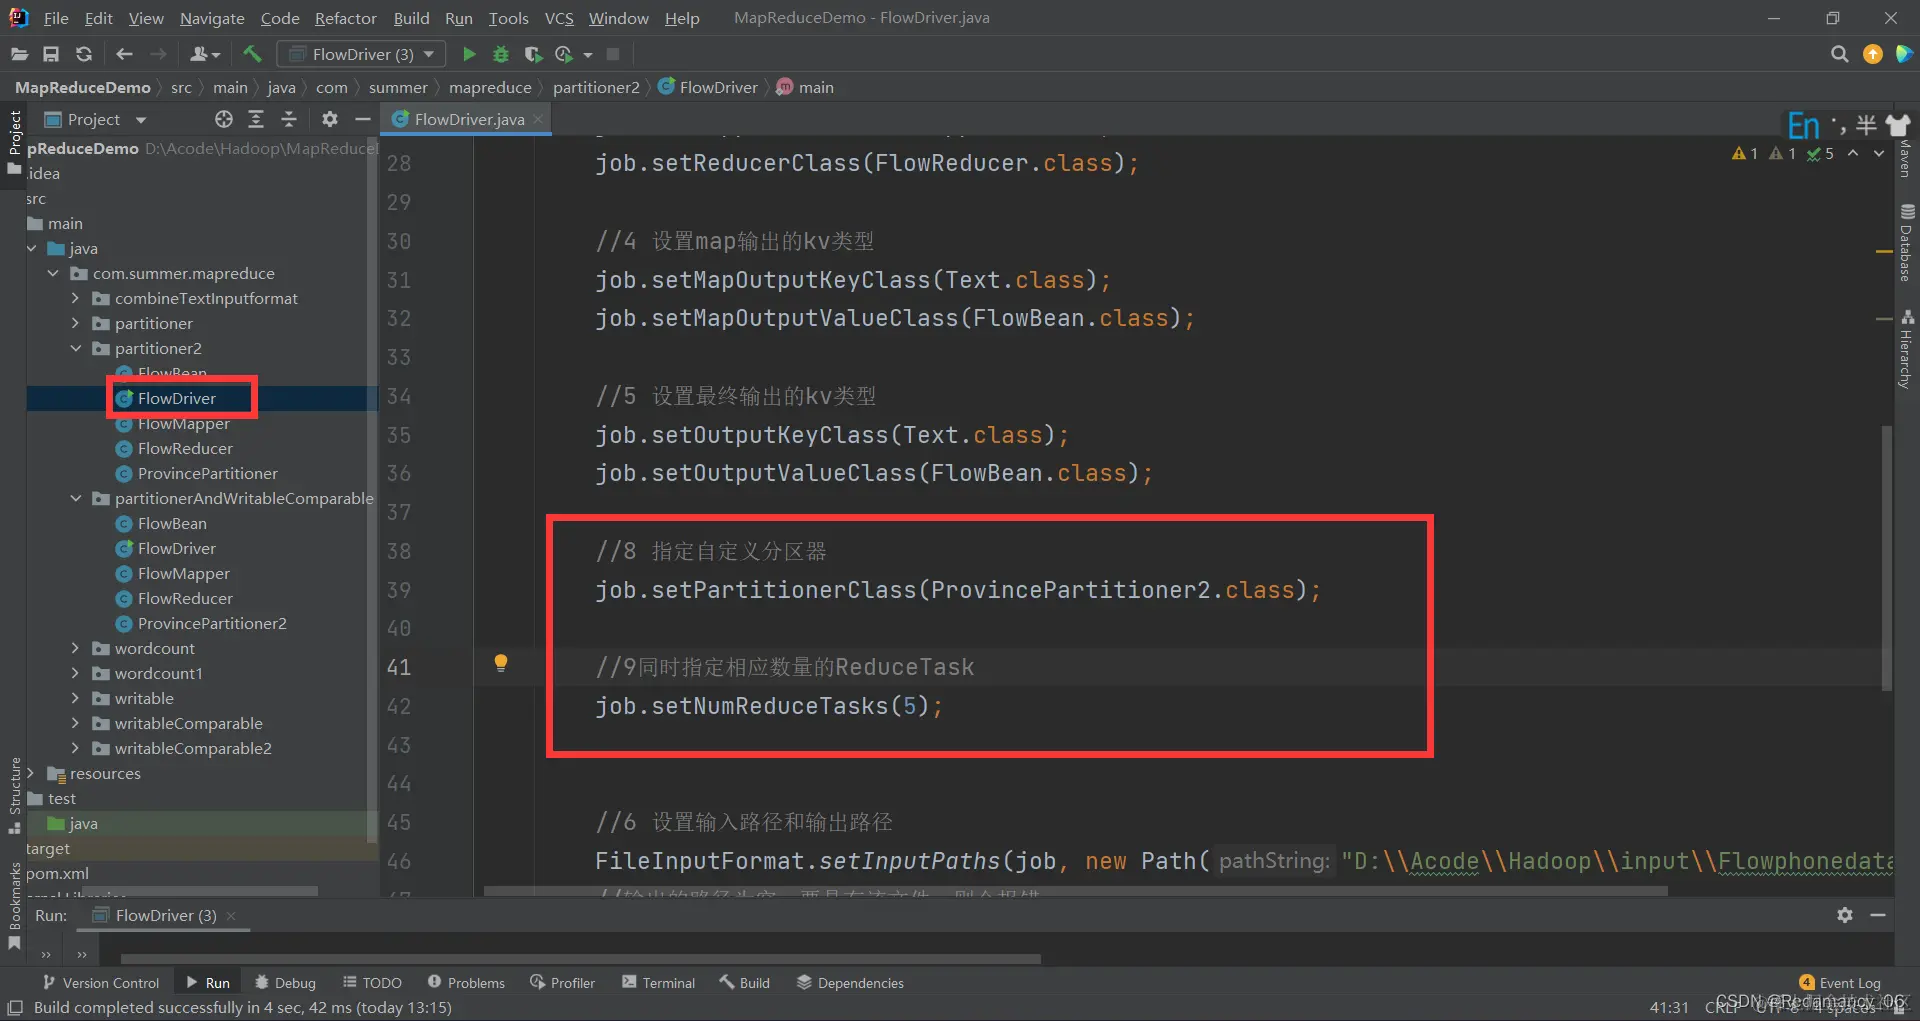Open the Problems tool window
The height and width of the screenshot is (1021, 1920).
466,983
